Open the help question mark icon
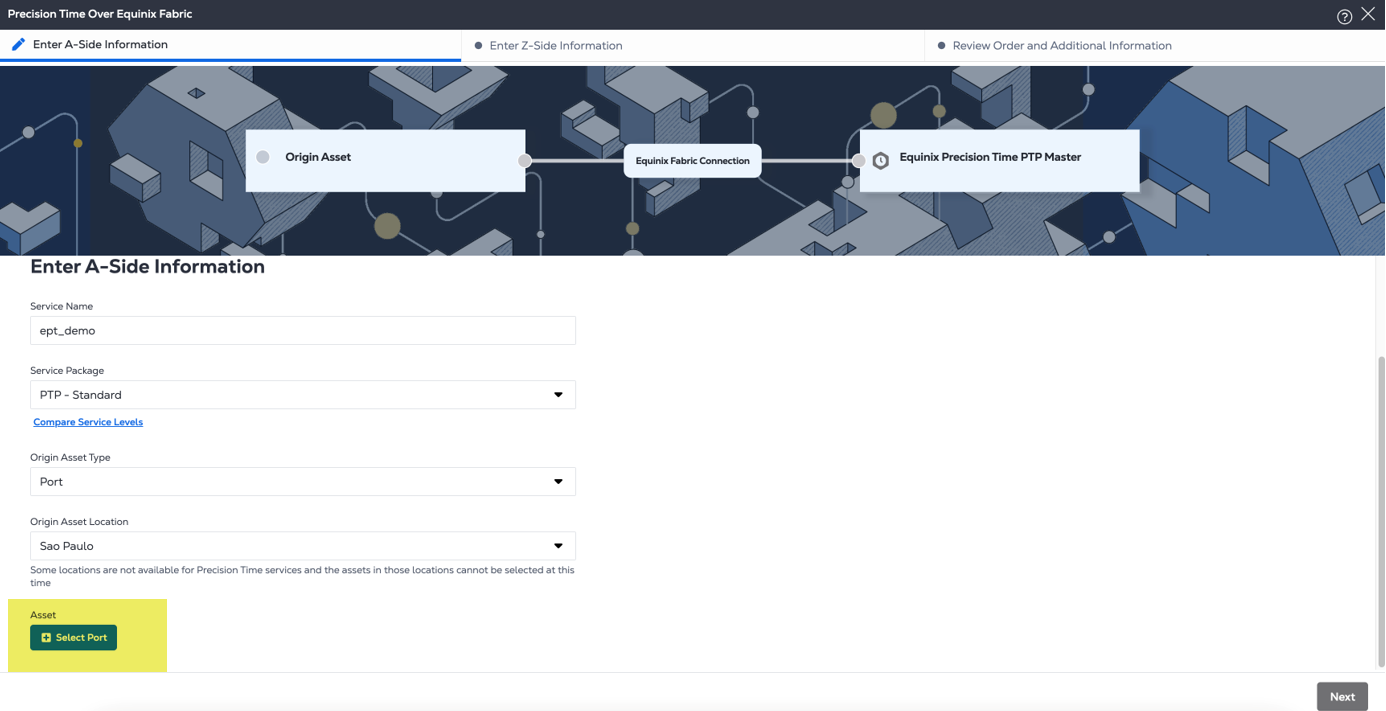 click(1344, 16)
